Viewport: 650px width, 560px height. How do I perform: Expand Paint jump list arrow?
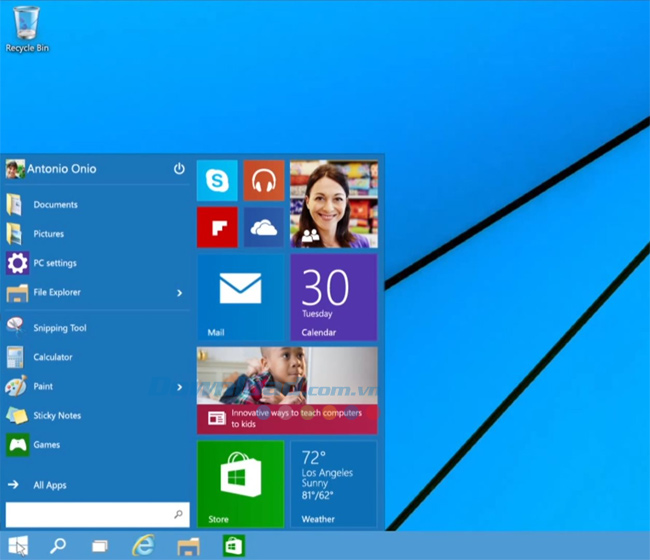pos(180,387)
